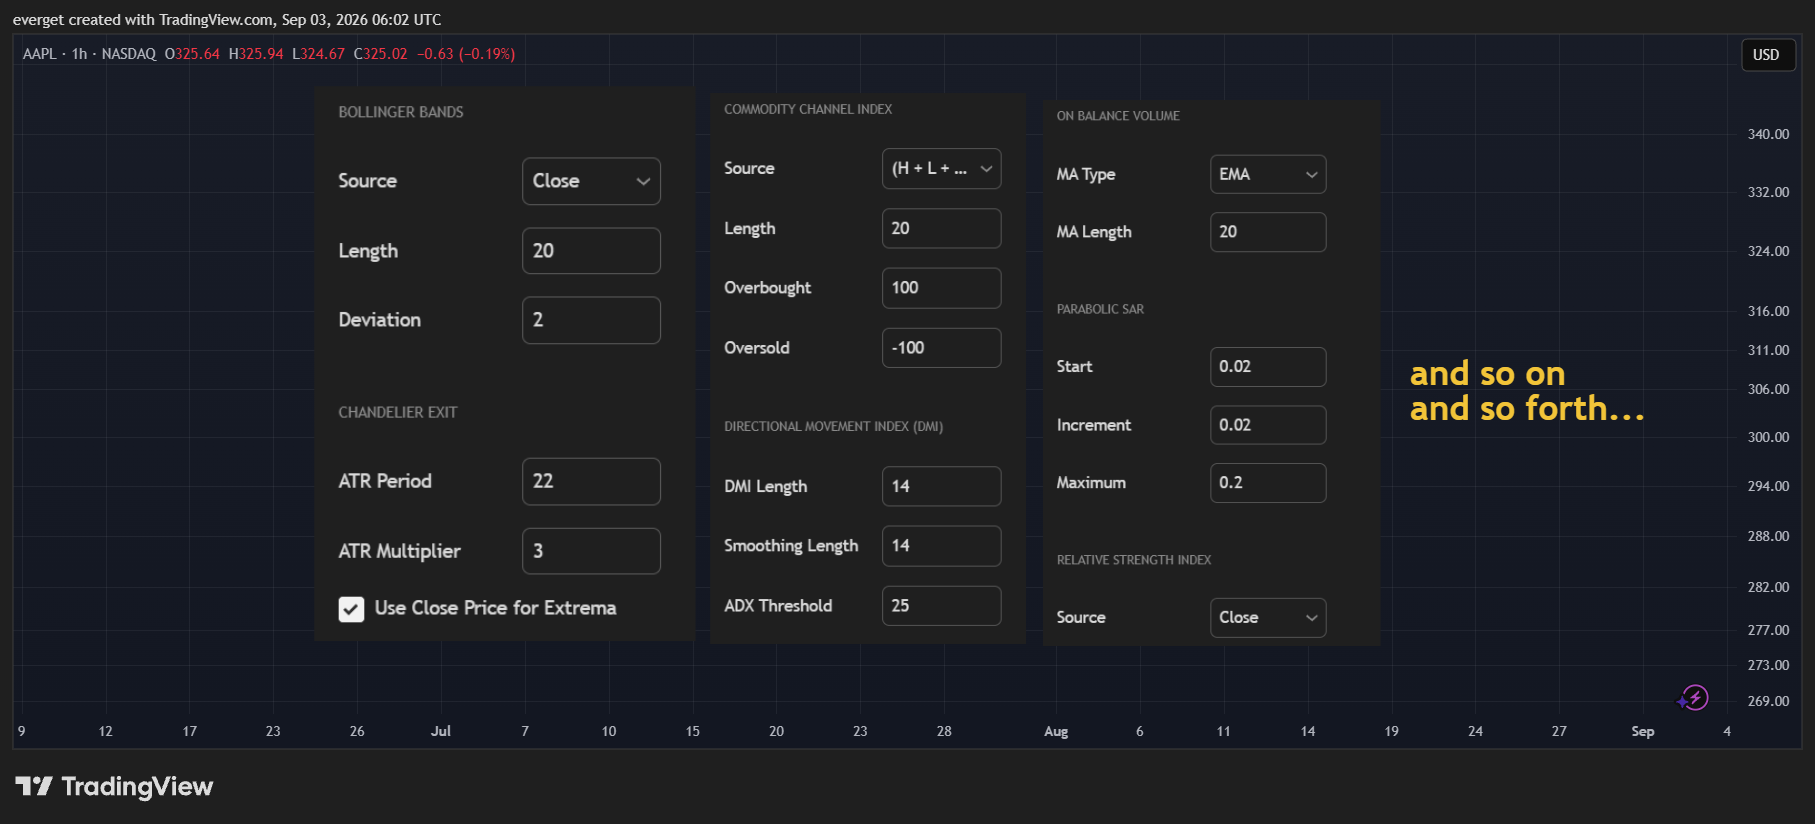
Task: Click the USD currency button
Action: point(1766,55)
